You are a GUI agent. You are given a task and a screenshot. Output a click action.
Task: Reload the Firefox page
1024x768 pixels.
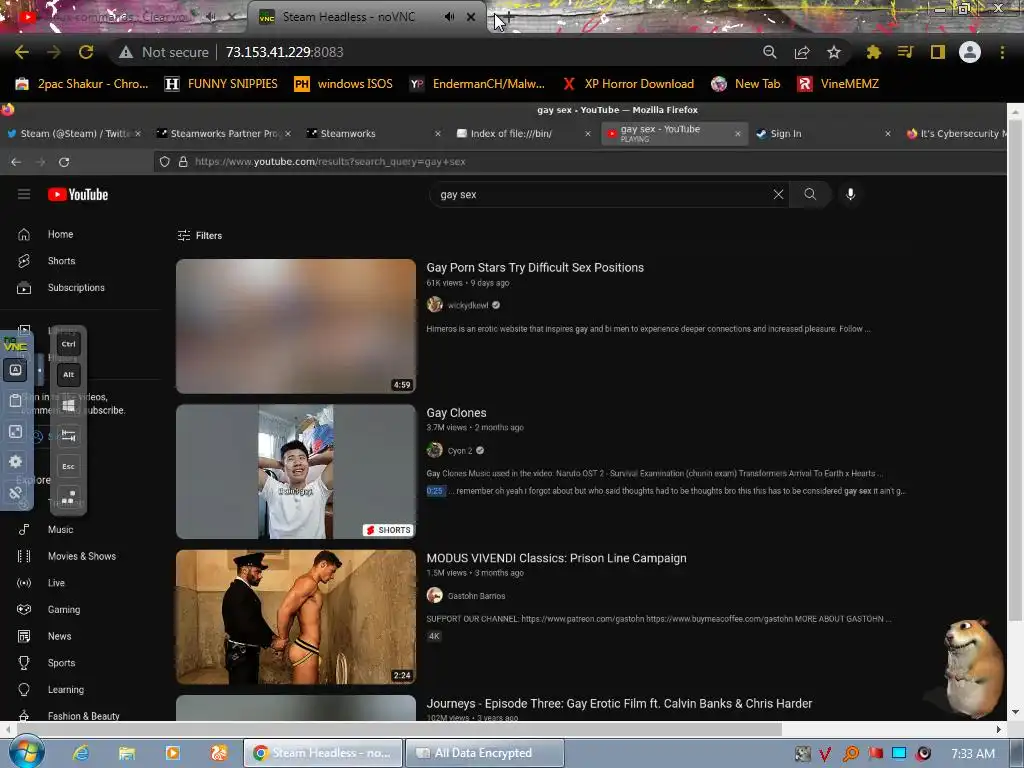coord(64,162)
